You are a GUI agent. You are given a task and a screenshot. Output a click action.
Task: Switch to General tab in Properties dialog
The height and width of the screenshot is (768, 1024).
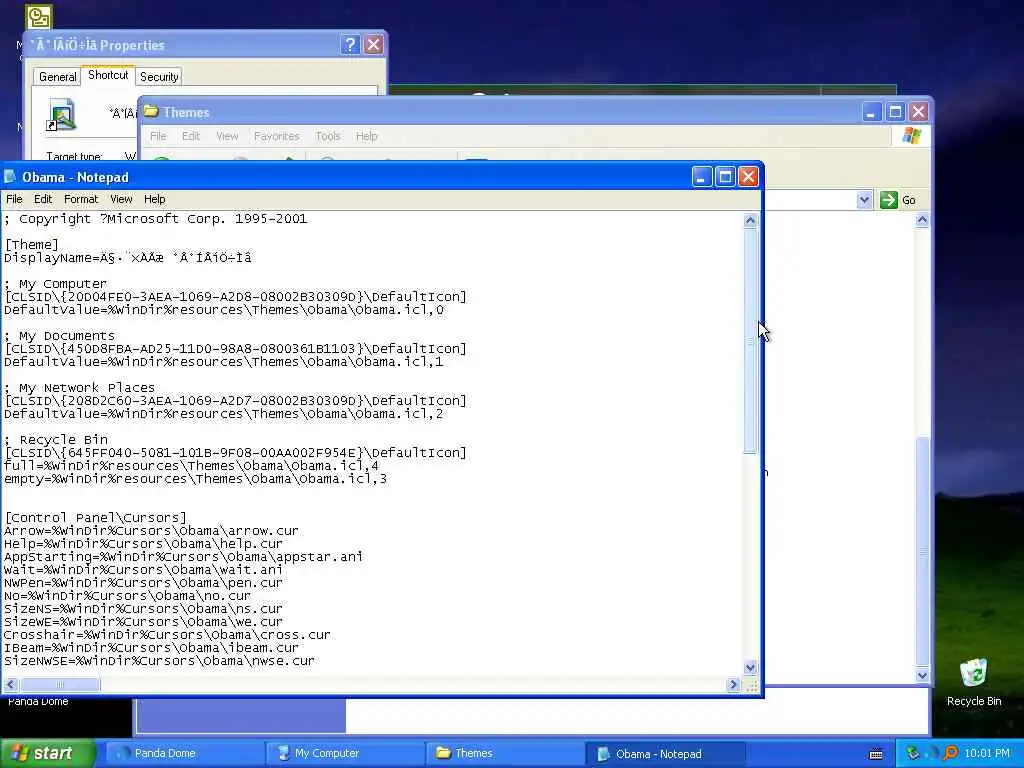pyautogui.click(x=57, y=76)
